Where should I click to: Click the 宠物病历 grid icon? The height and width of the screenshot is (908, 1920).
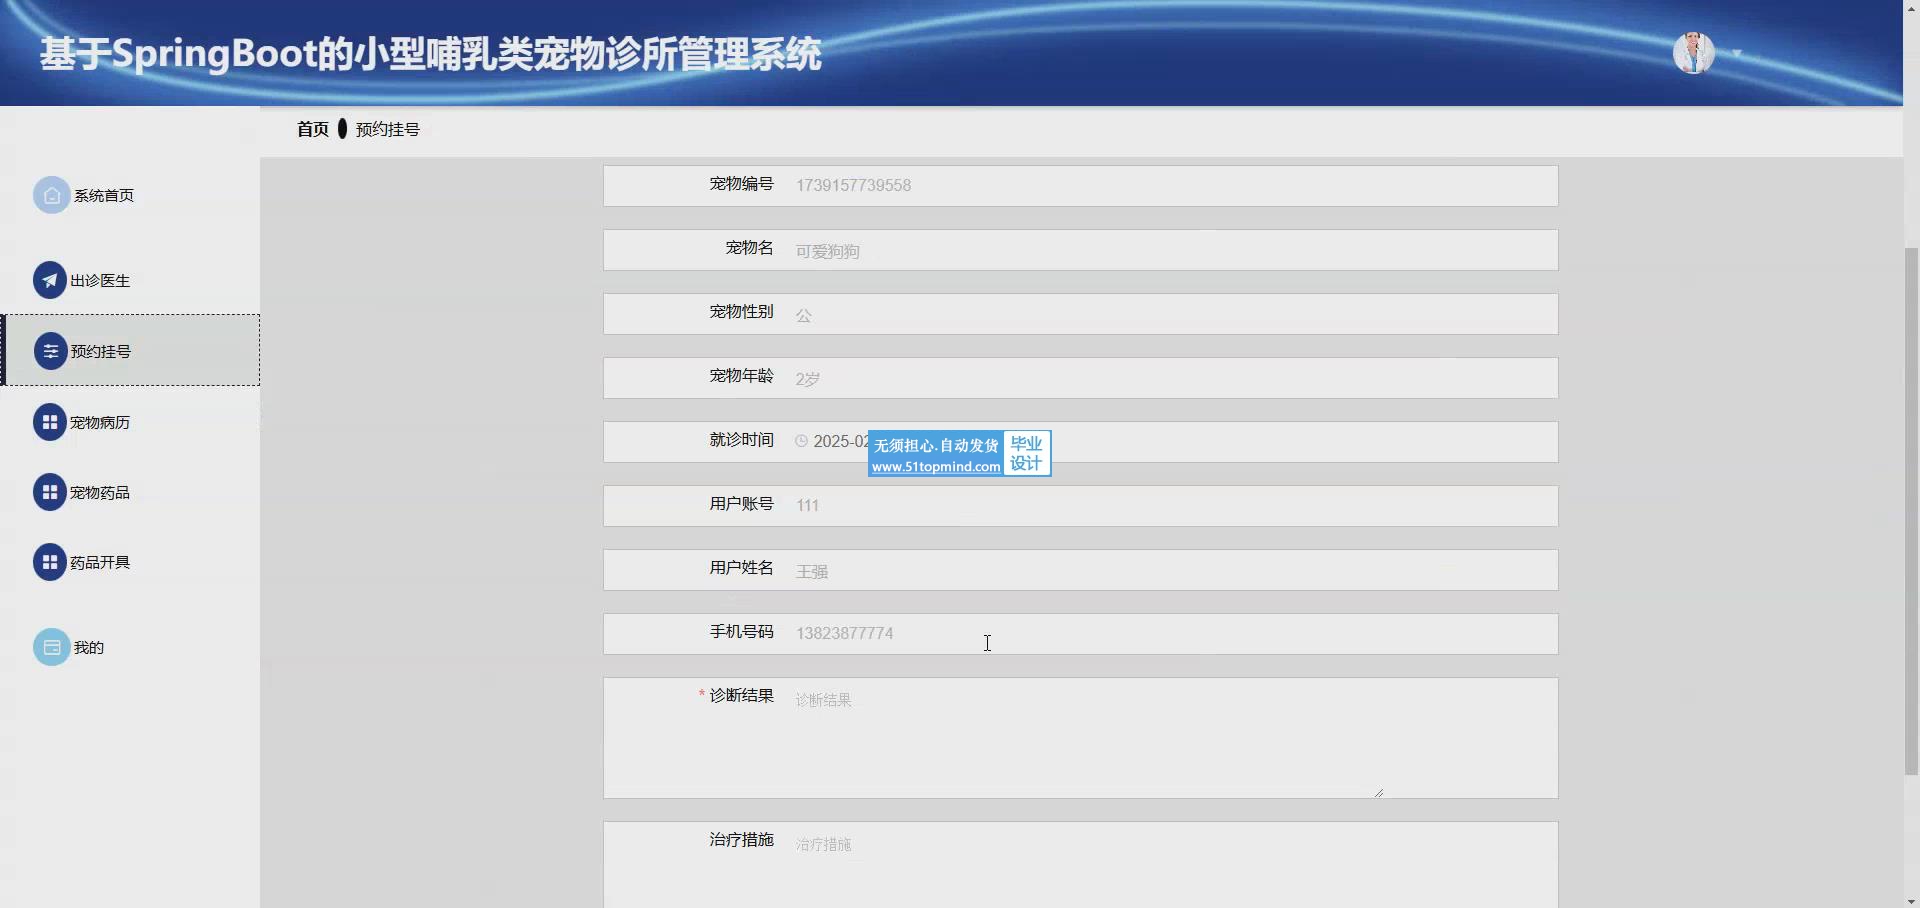pos(49,423)
